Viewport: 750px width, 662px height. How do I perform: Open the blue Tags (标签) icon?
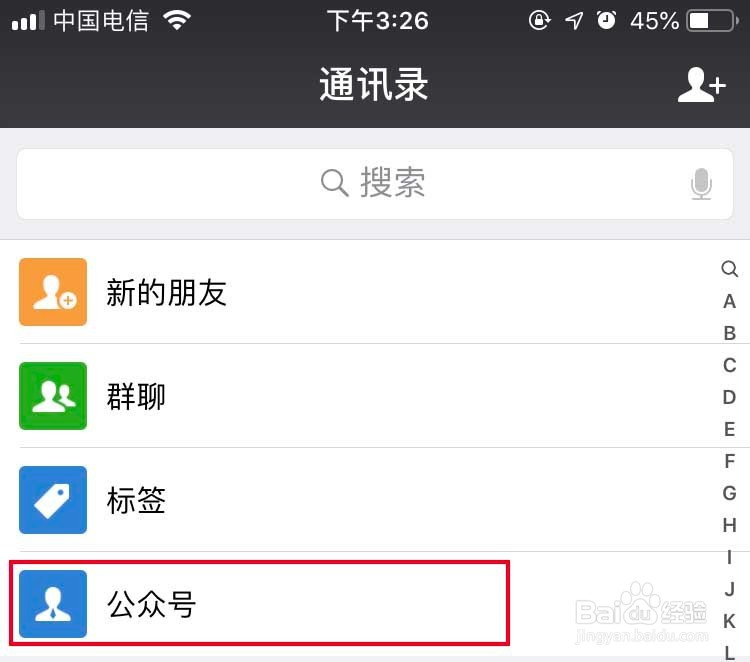[53, 500]
